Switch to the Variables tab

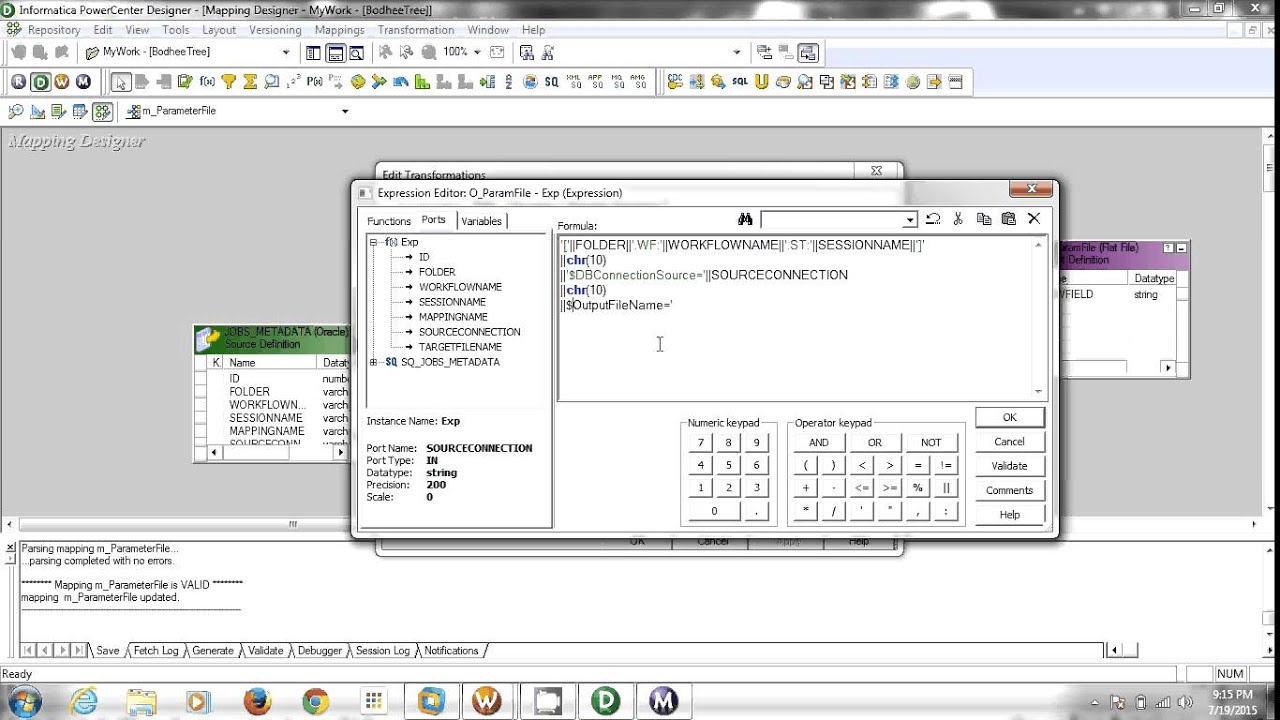[482, 221]
